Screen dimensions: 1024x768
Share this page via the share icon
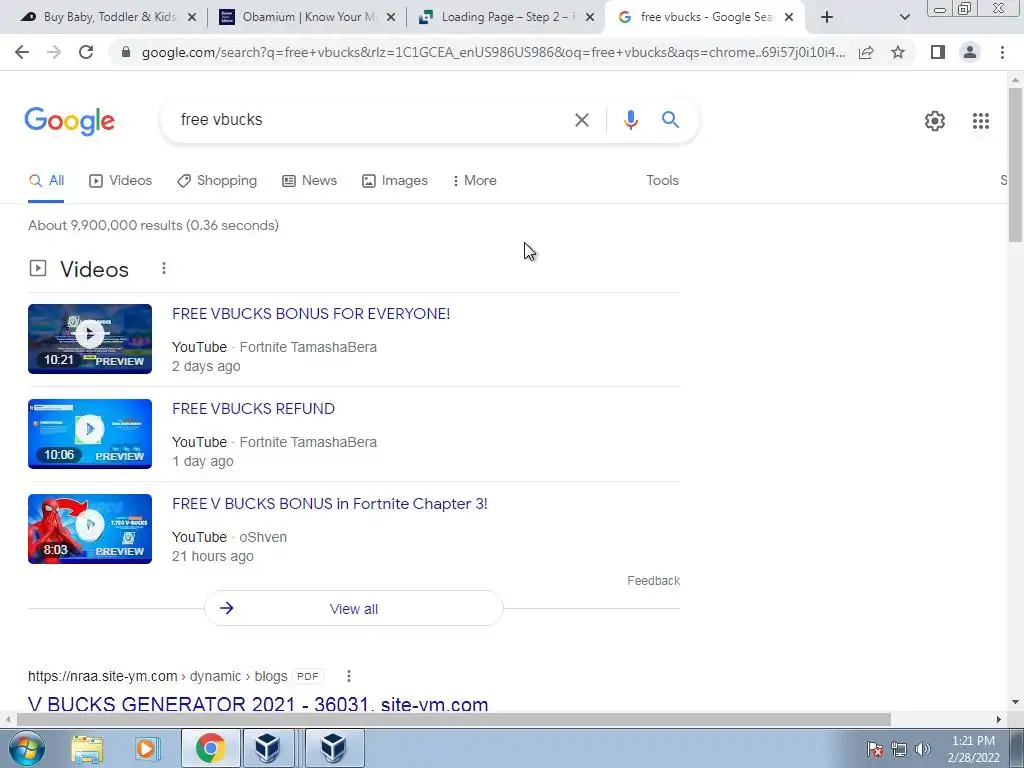866,52
